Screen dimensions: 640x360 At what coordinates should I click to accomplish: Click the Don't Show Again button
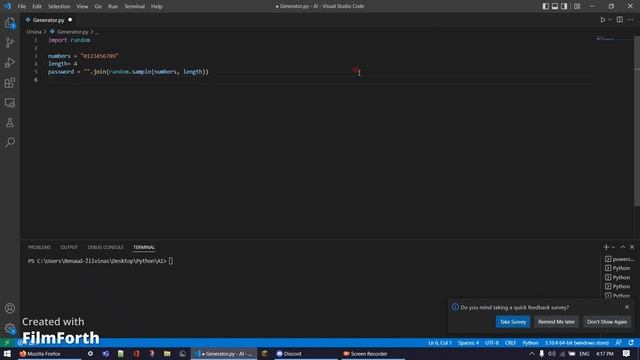point(607,322)
